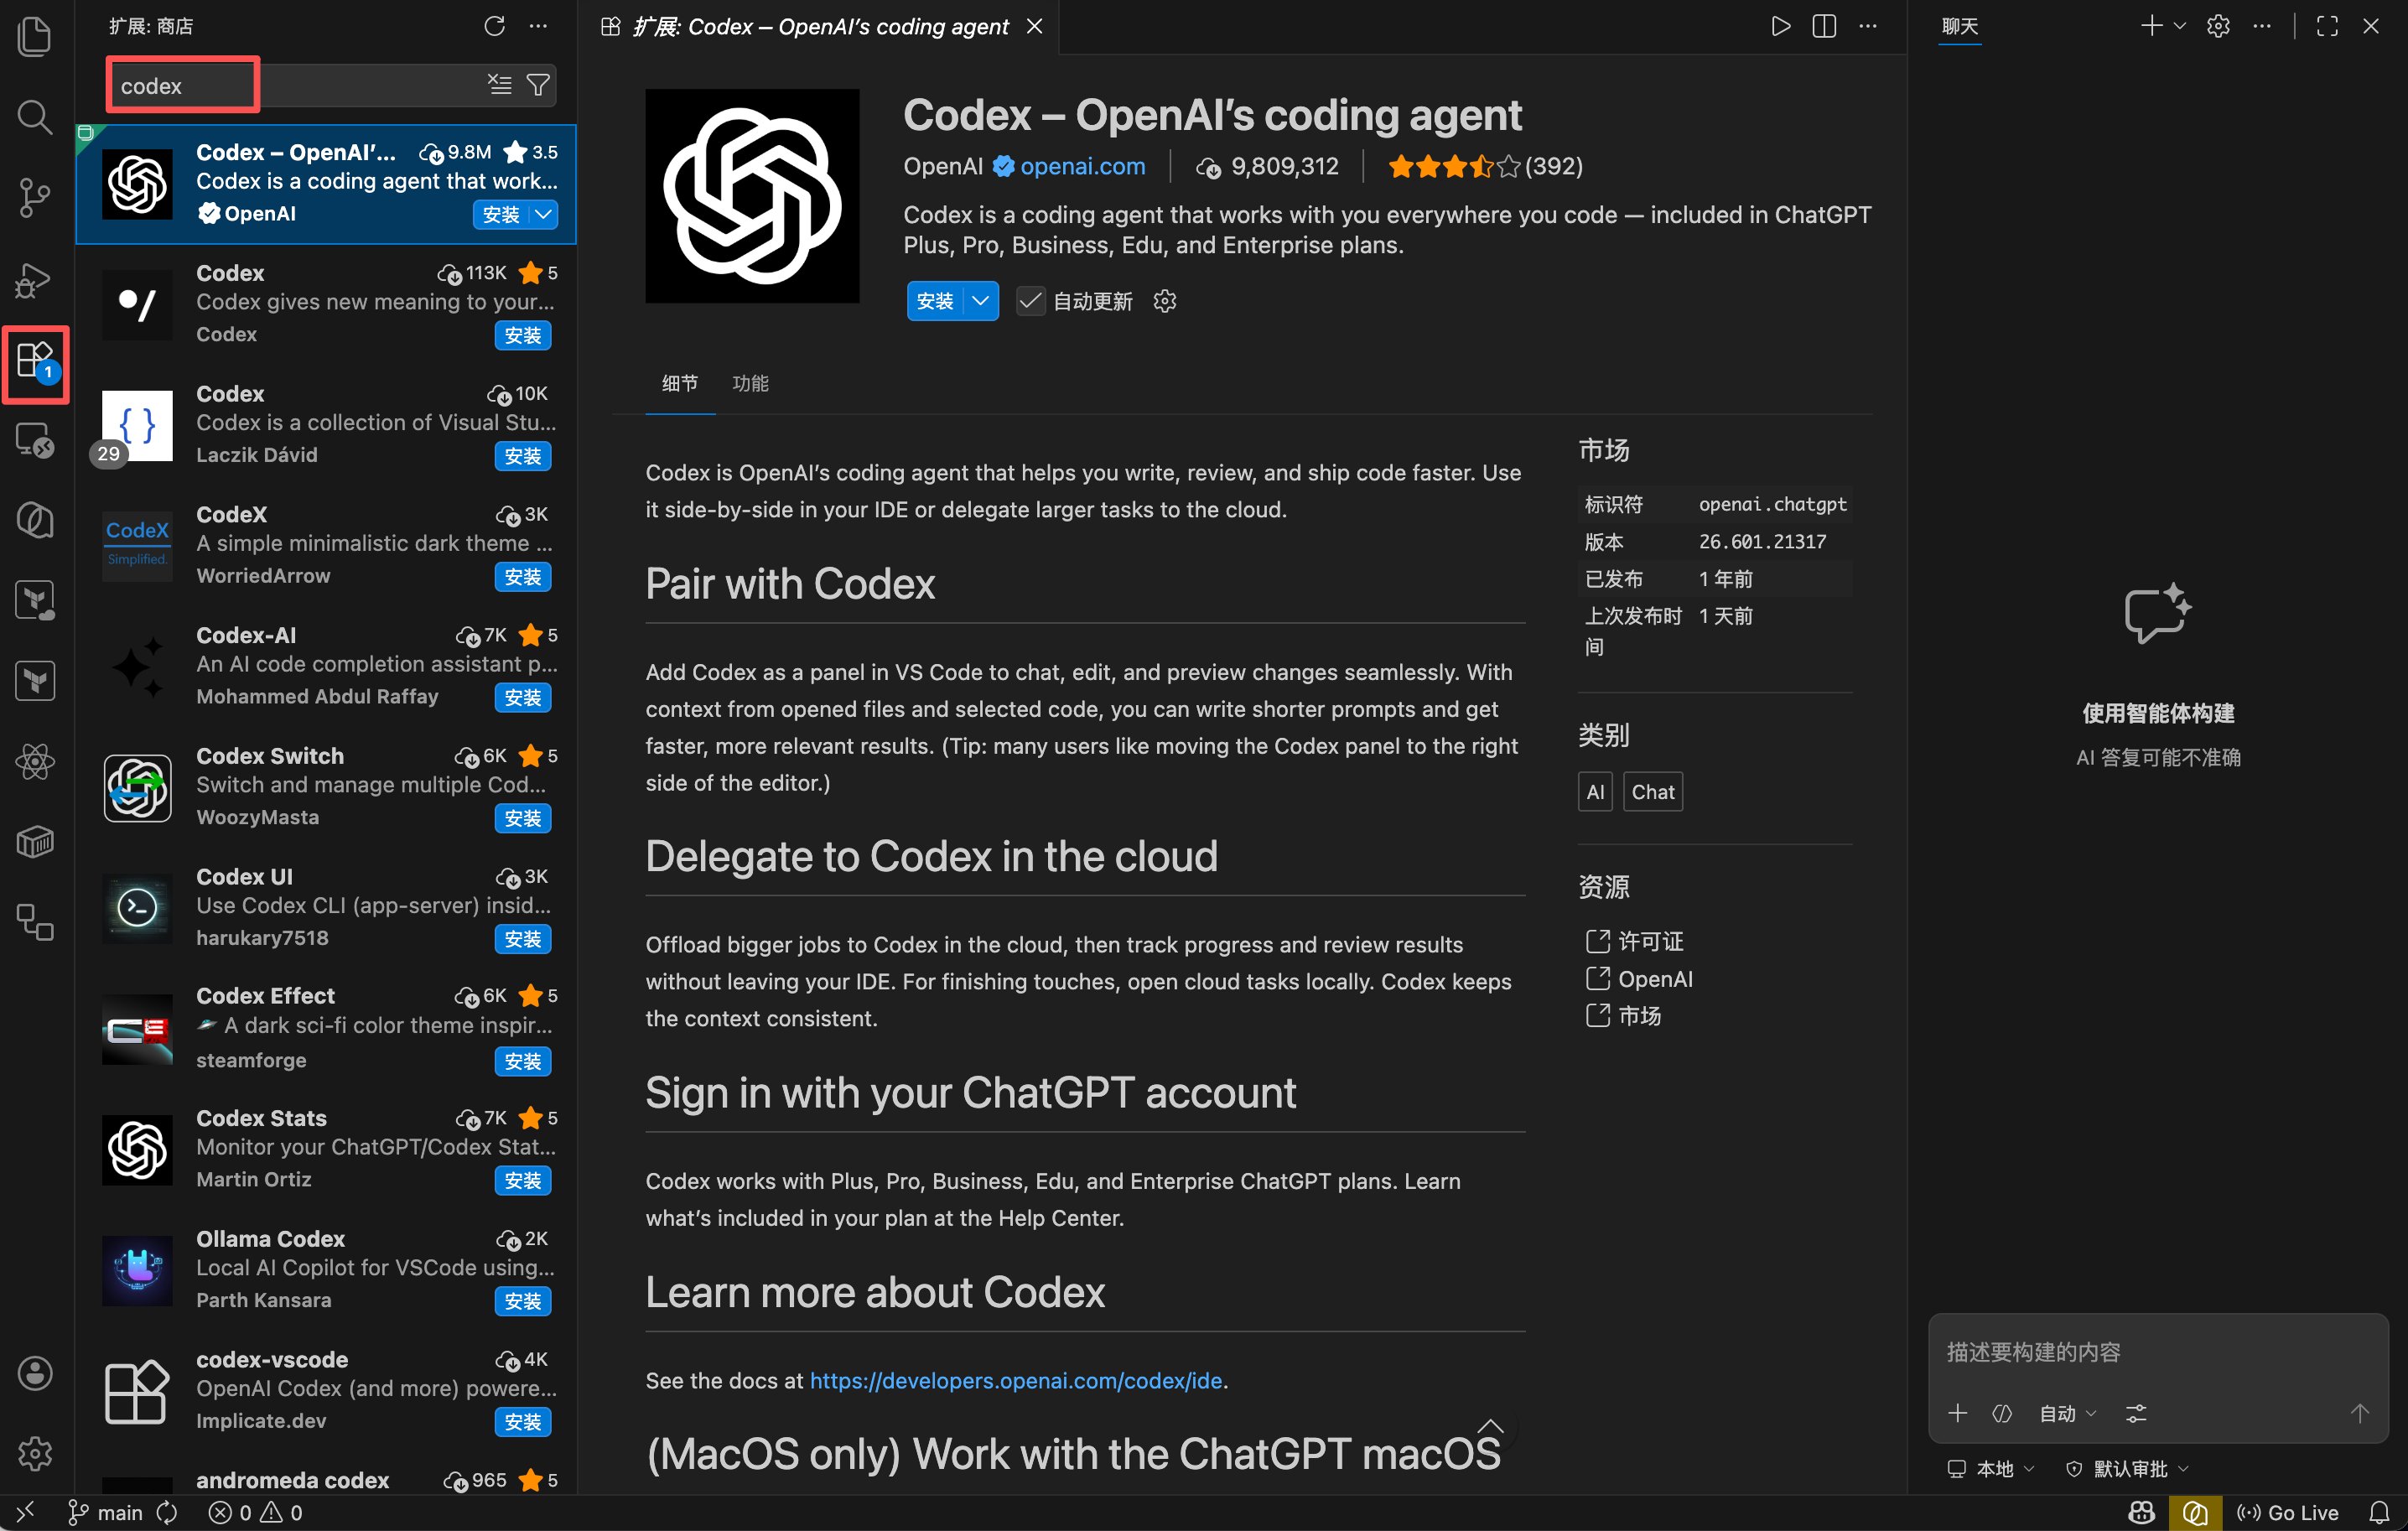
Task: Split the editor to the right
Action: pos(1824,26)
